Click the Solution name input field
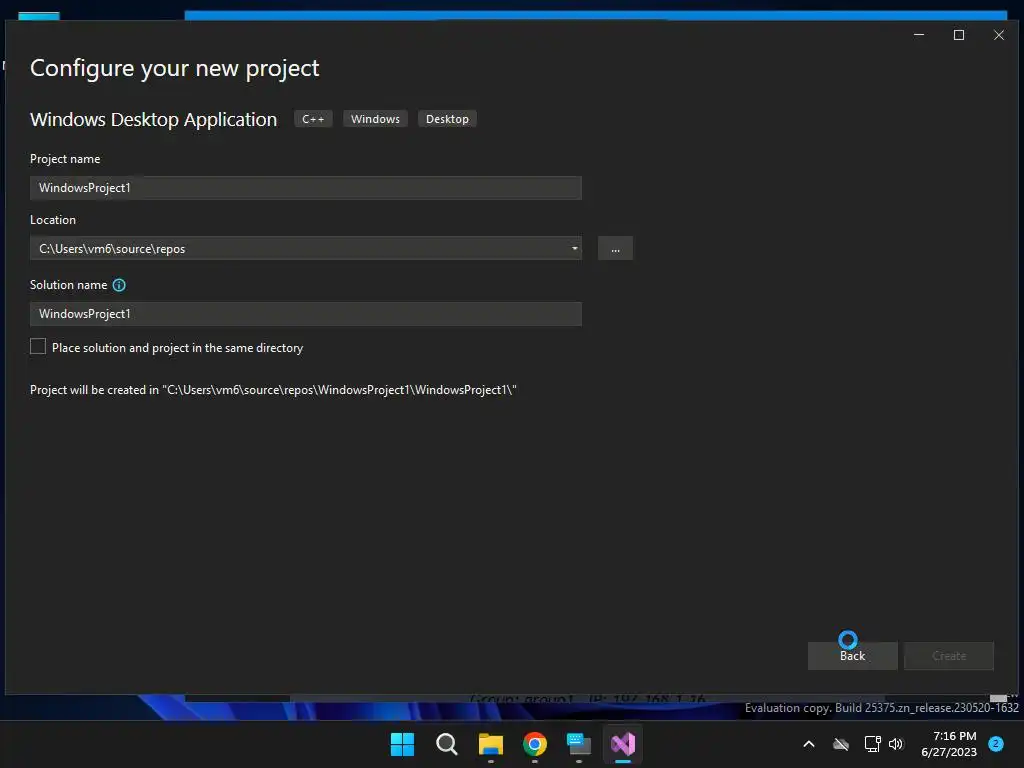The width and height of the screenshot is (1024, 768). tap(306, 314)
